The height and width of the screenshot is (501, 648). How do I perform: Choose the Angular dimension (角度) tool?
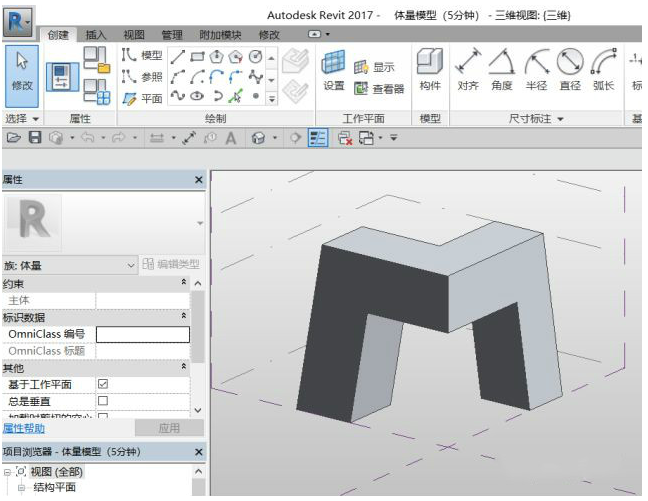click(x=502, y=69)
